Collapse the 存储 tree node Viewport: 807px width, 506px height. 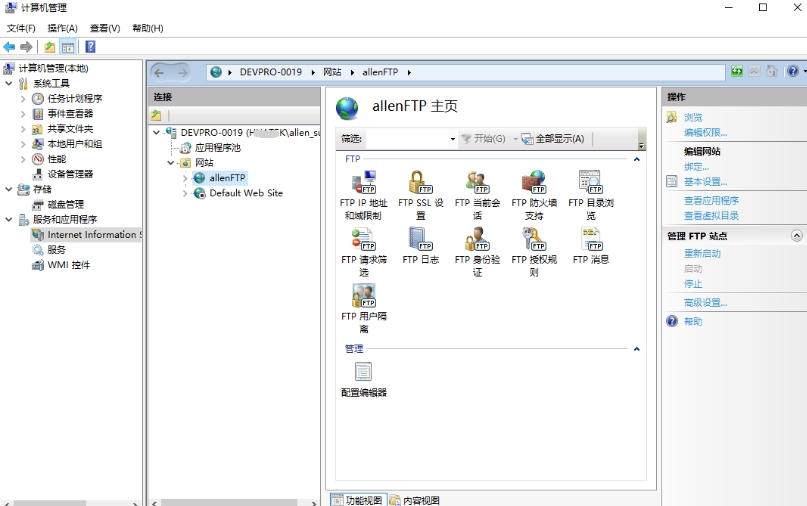[9, 189]
